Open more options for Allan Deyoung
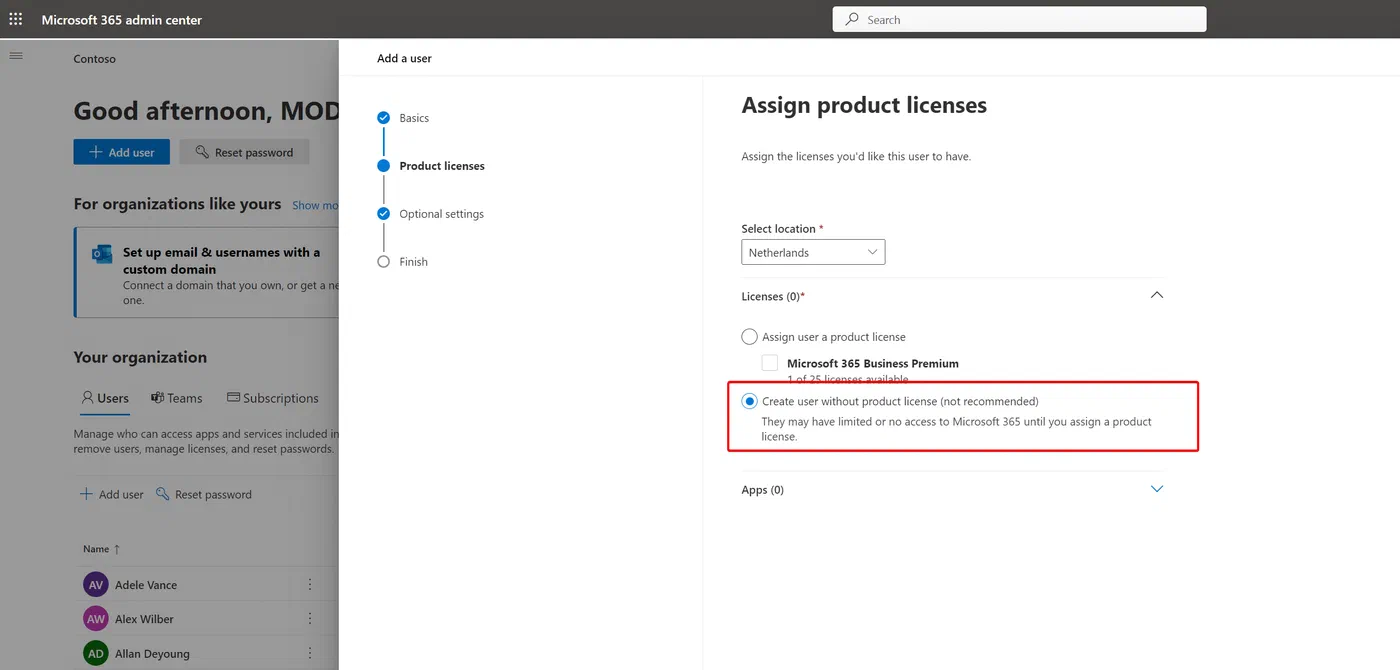This screenshot has width=1400, height=670. pyautogui.click(x=310, y=653)
